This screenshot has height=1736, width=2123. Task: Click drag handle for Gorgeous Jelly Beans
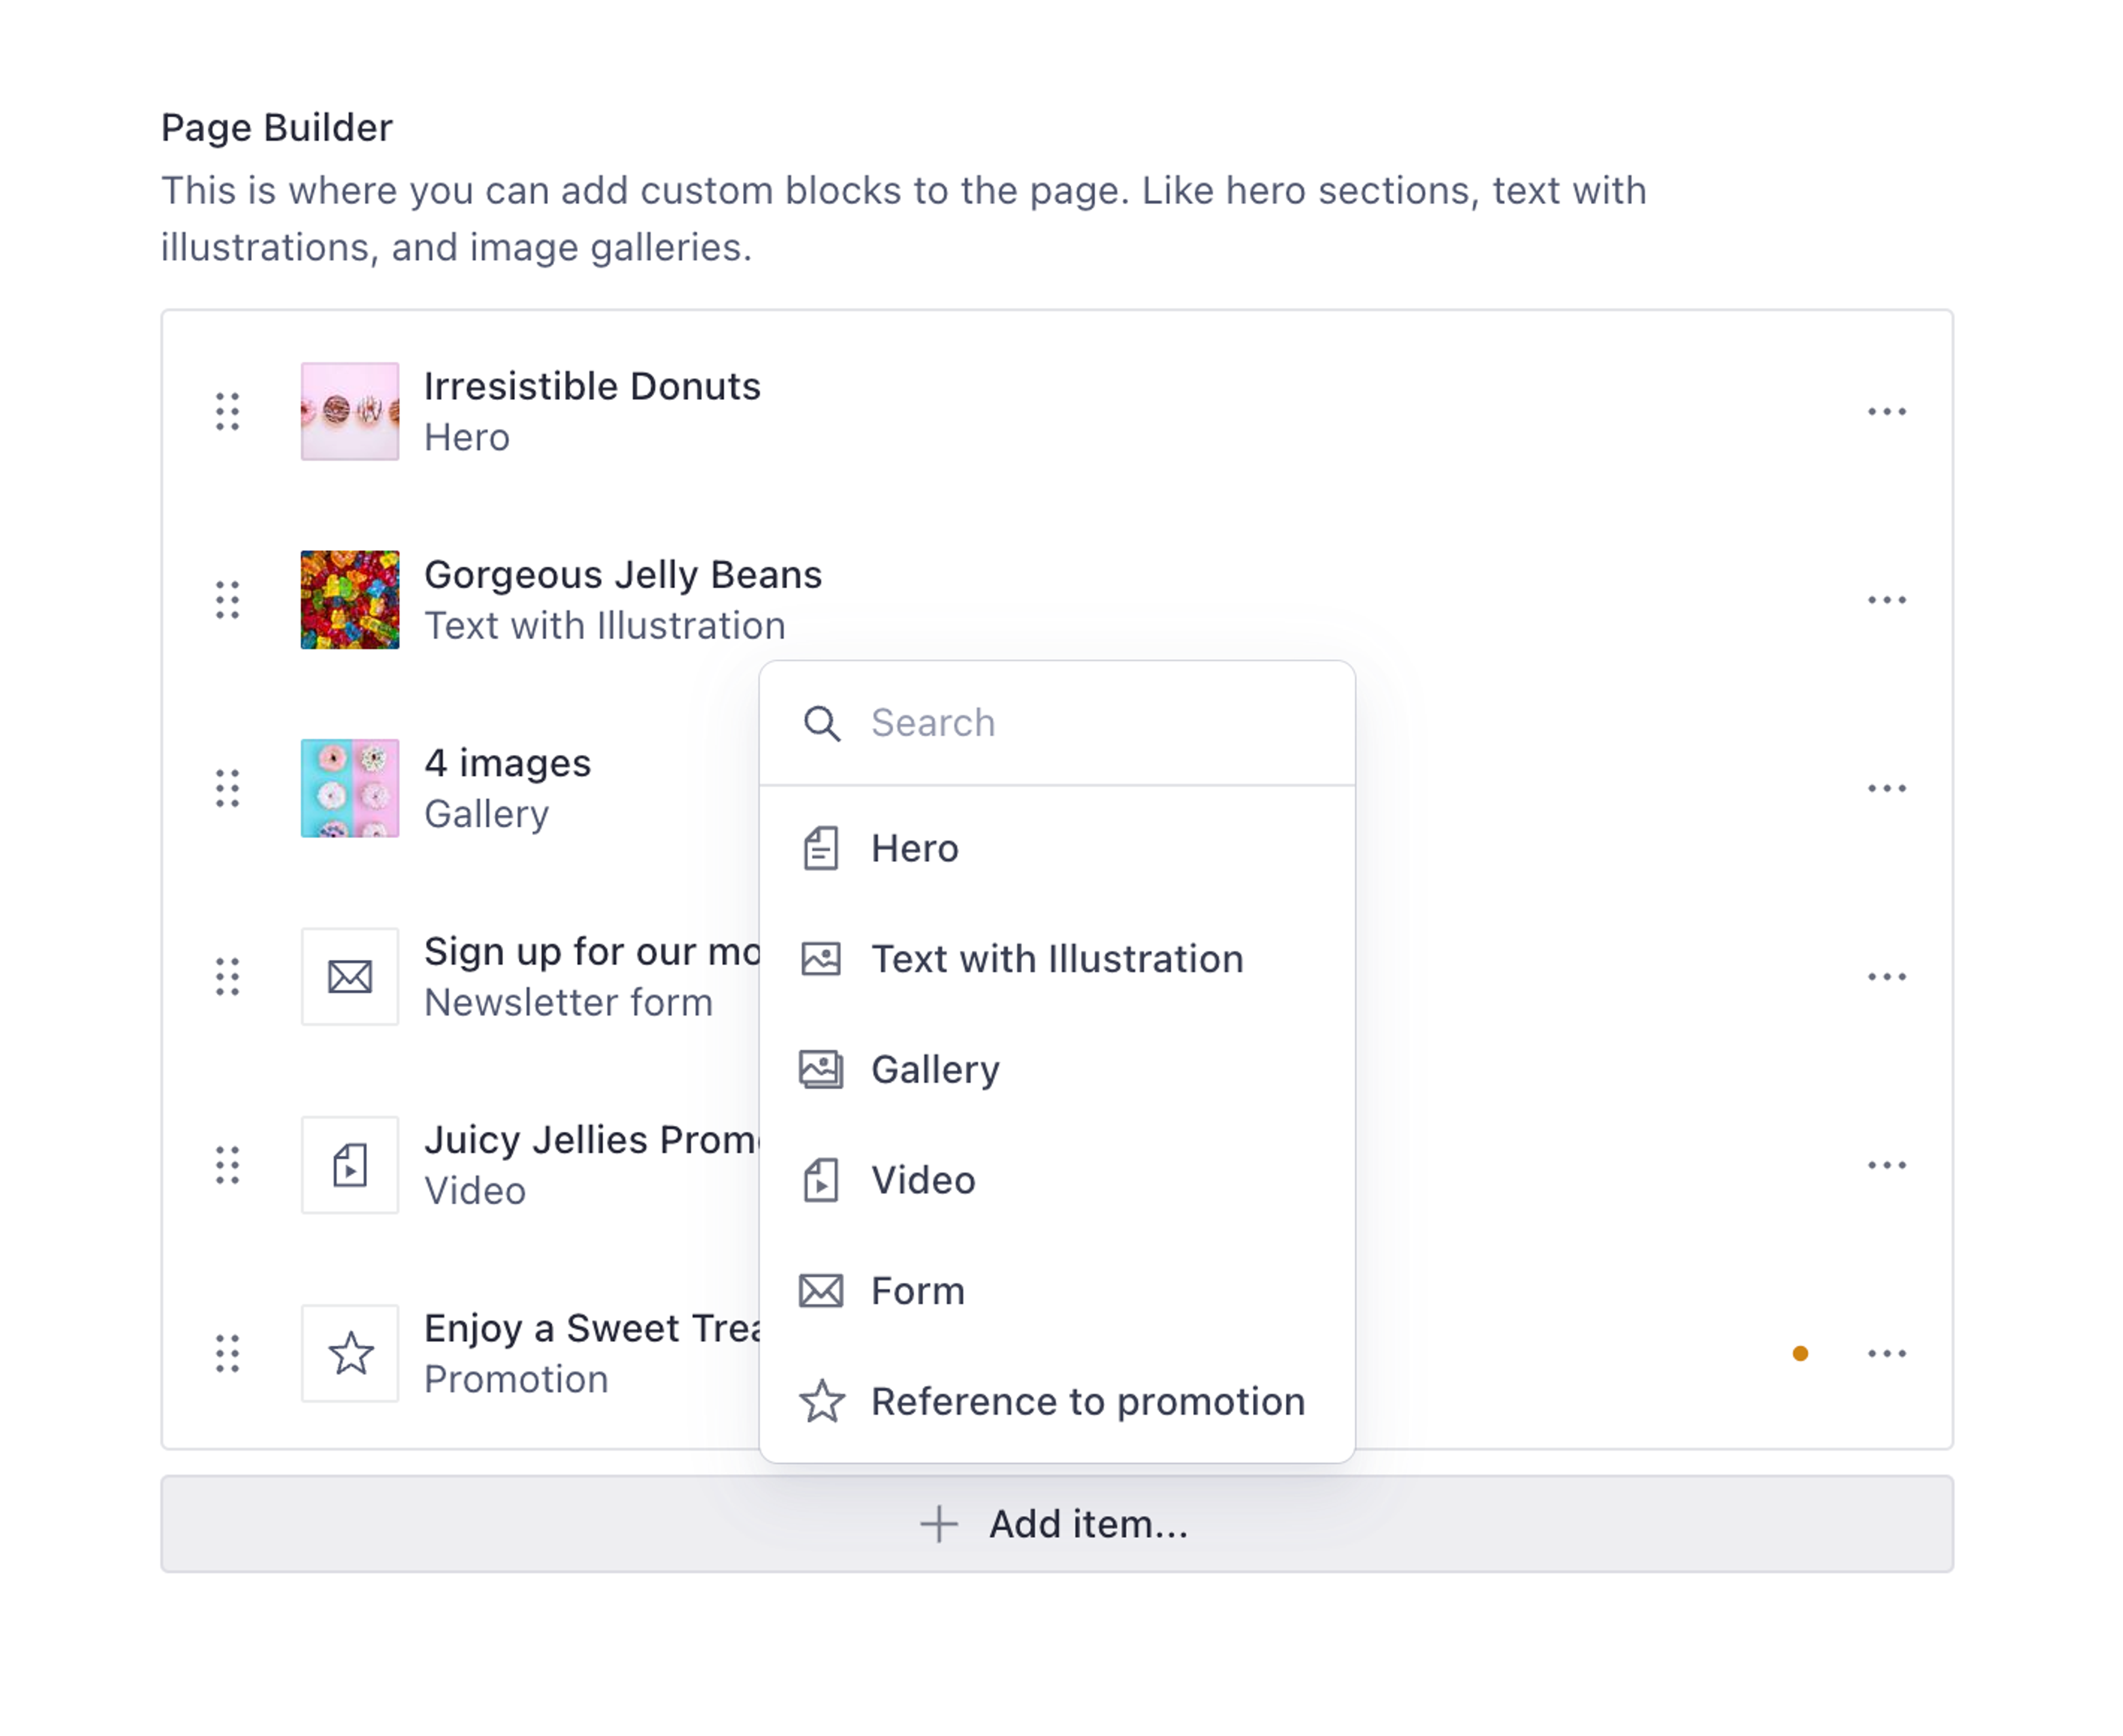click(x=227, y=600)
